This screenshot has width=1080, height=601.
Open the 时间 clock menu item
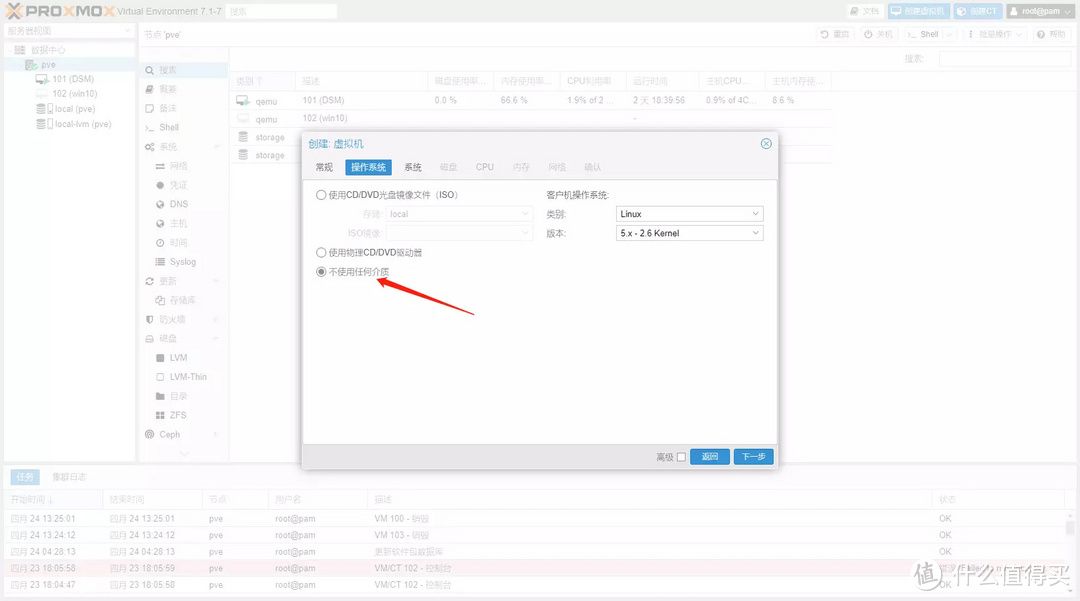183,243
